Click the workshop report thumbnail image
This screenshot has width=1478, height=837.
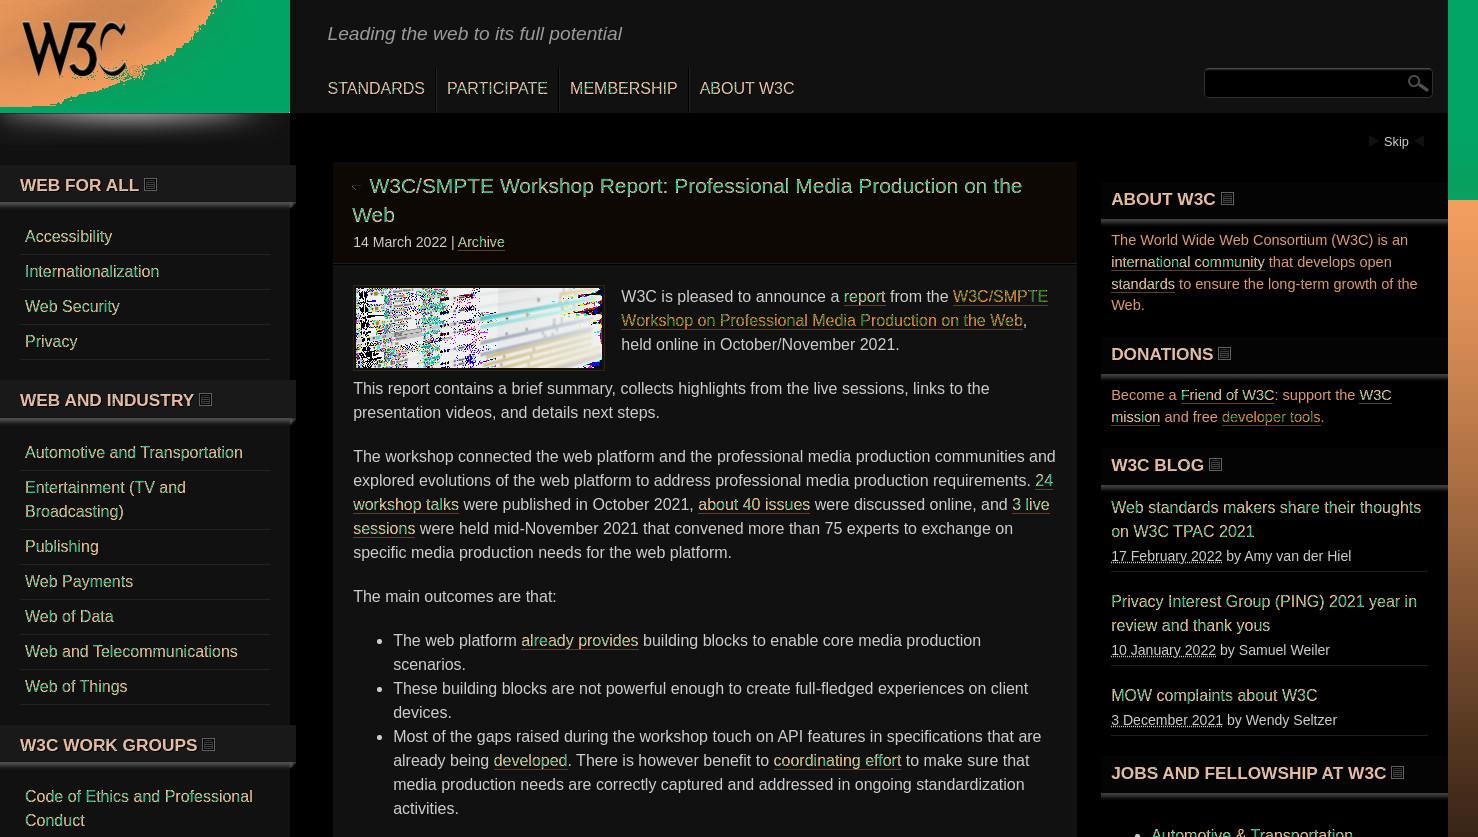[x=479, y=328]
